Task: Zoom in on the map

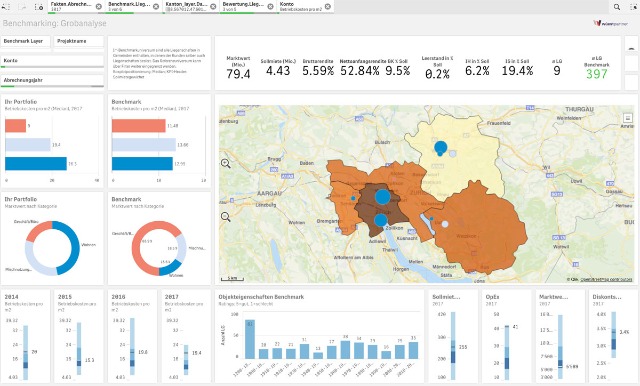Action: (226, 164)
